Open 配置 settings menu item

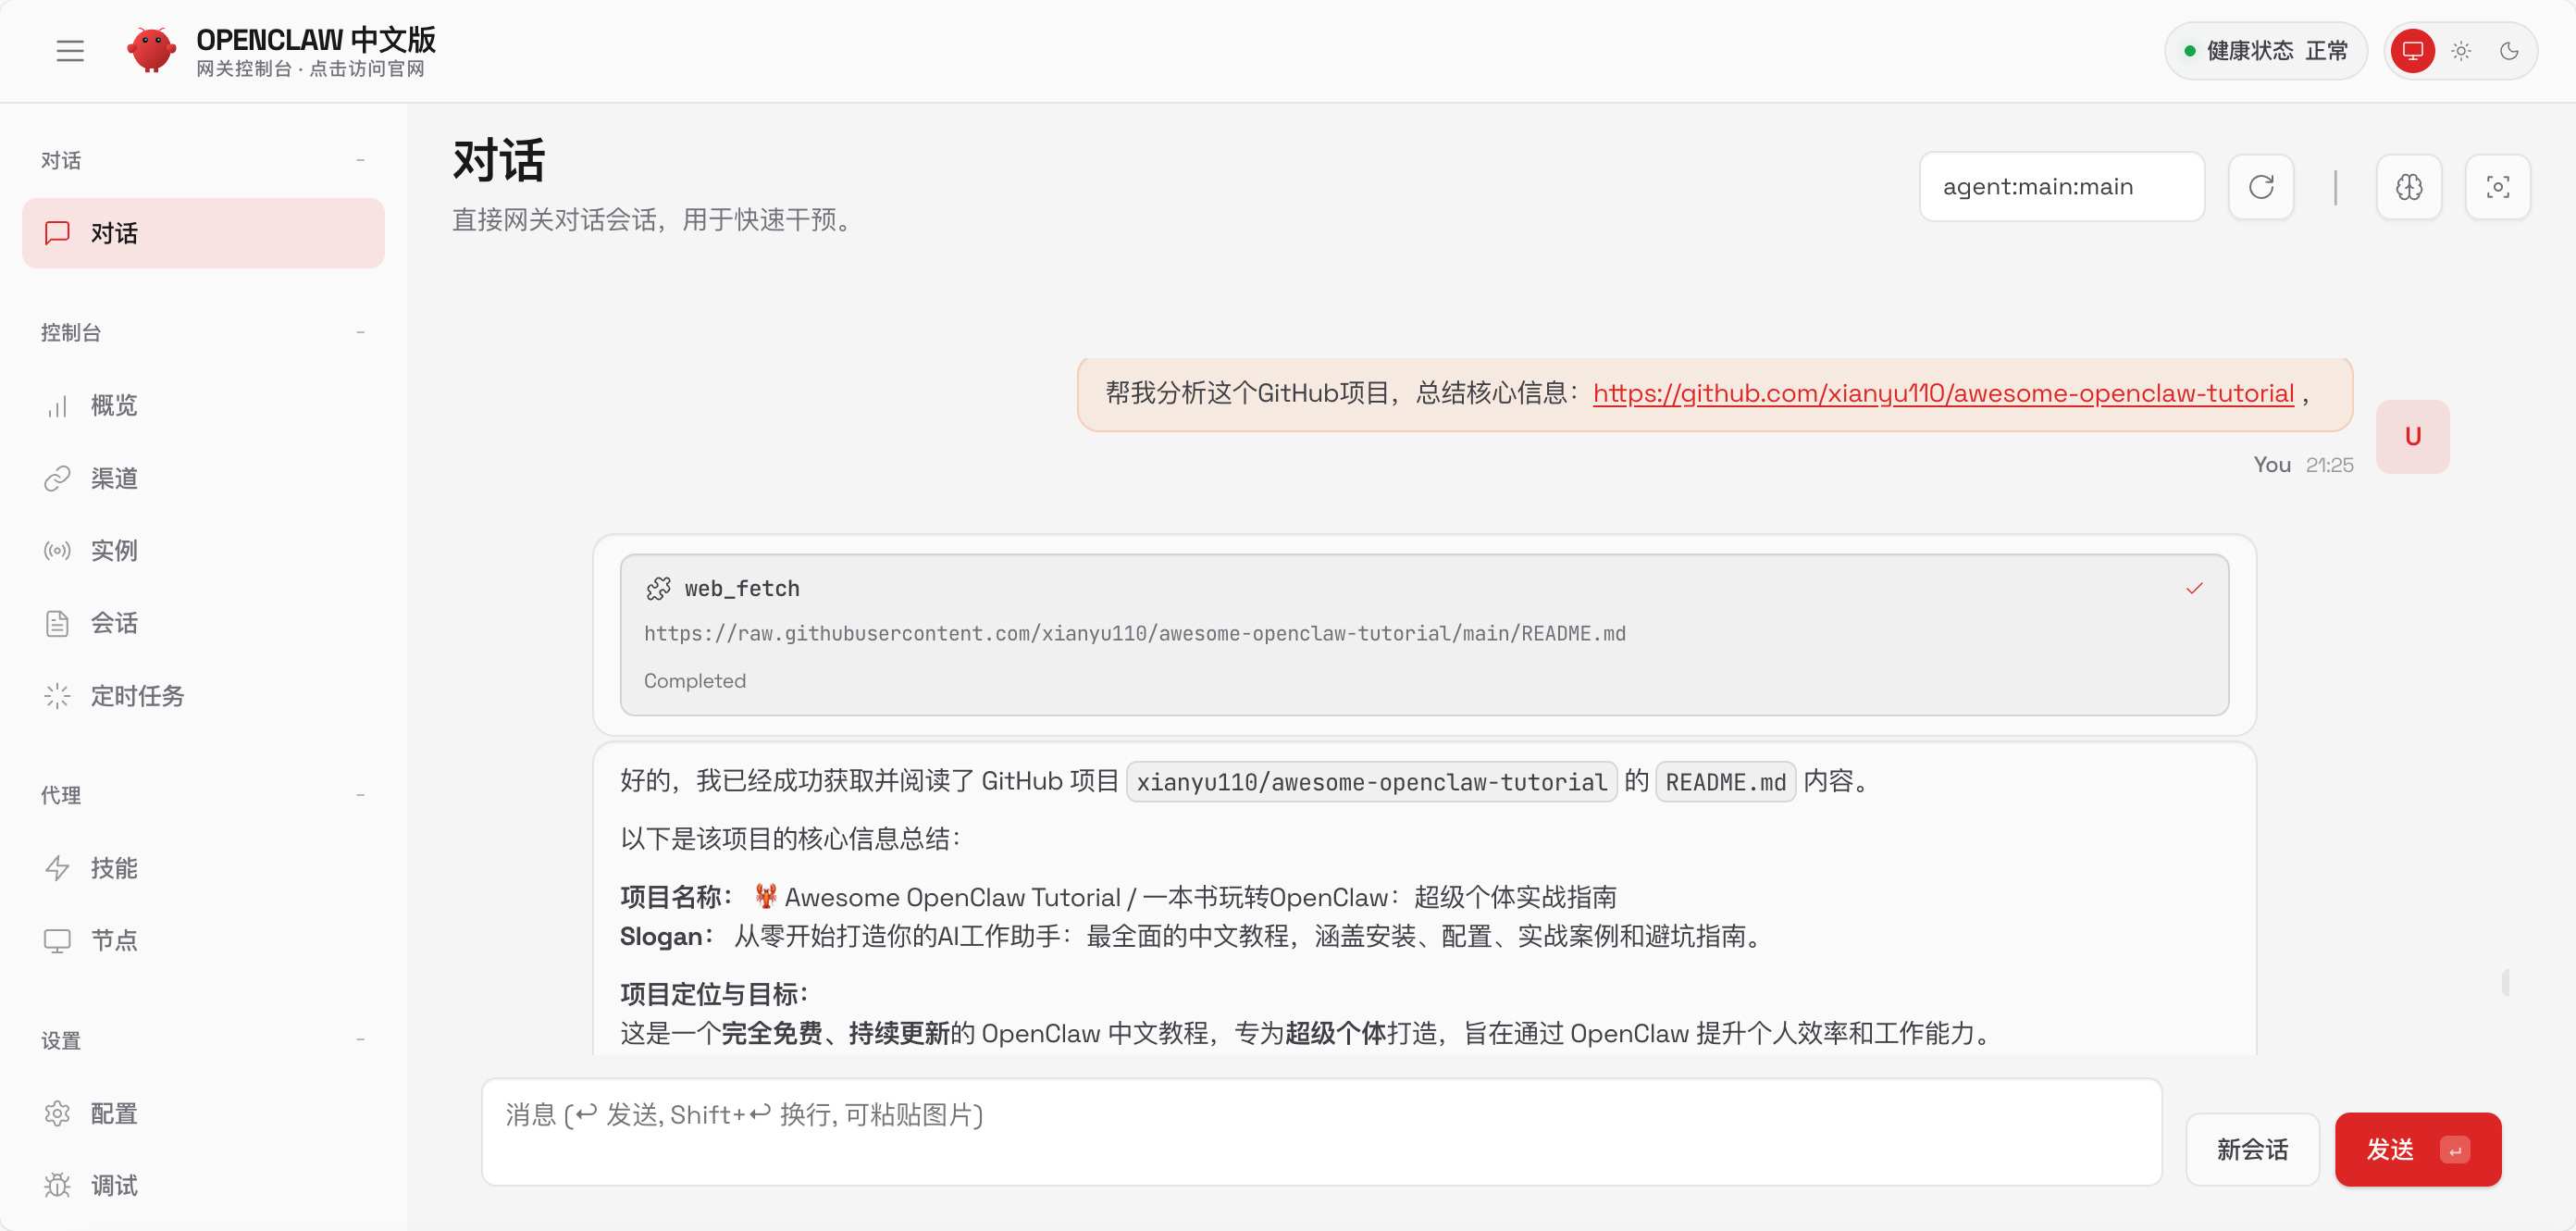click(113, 1113)
